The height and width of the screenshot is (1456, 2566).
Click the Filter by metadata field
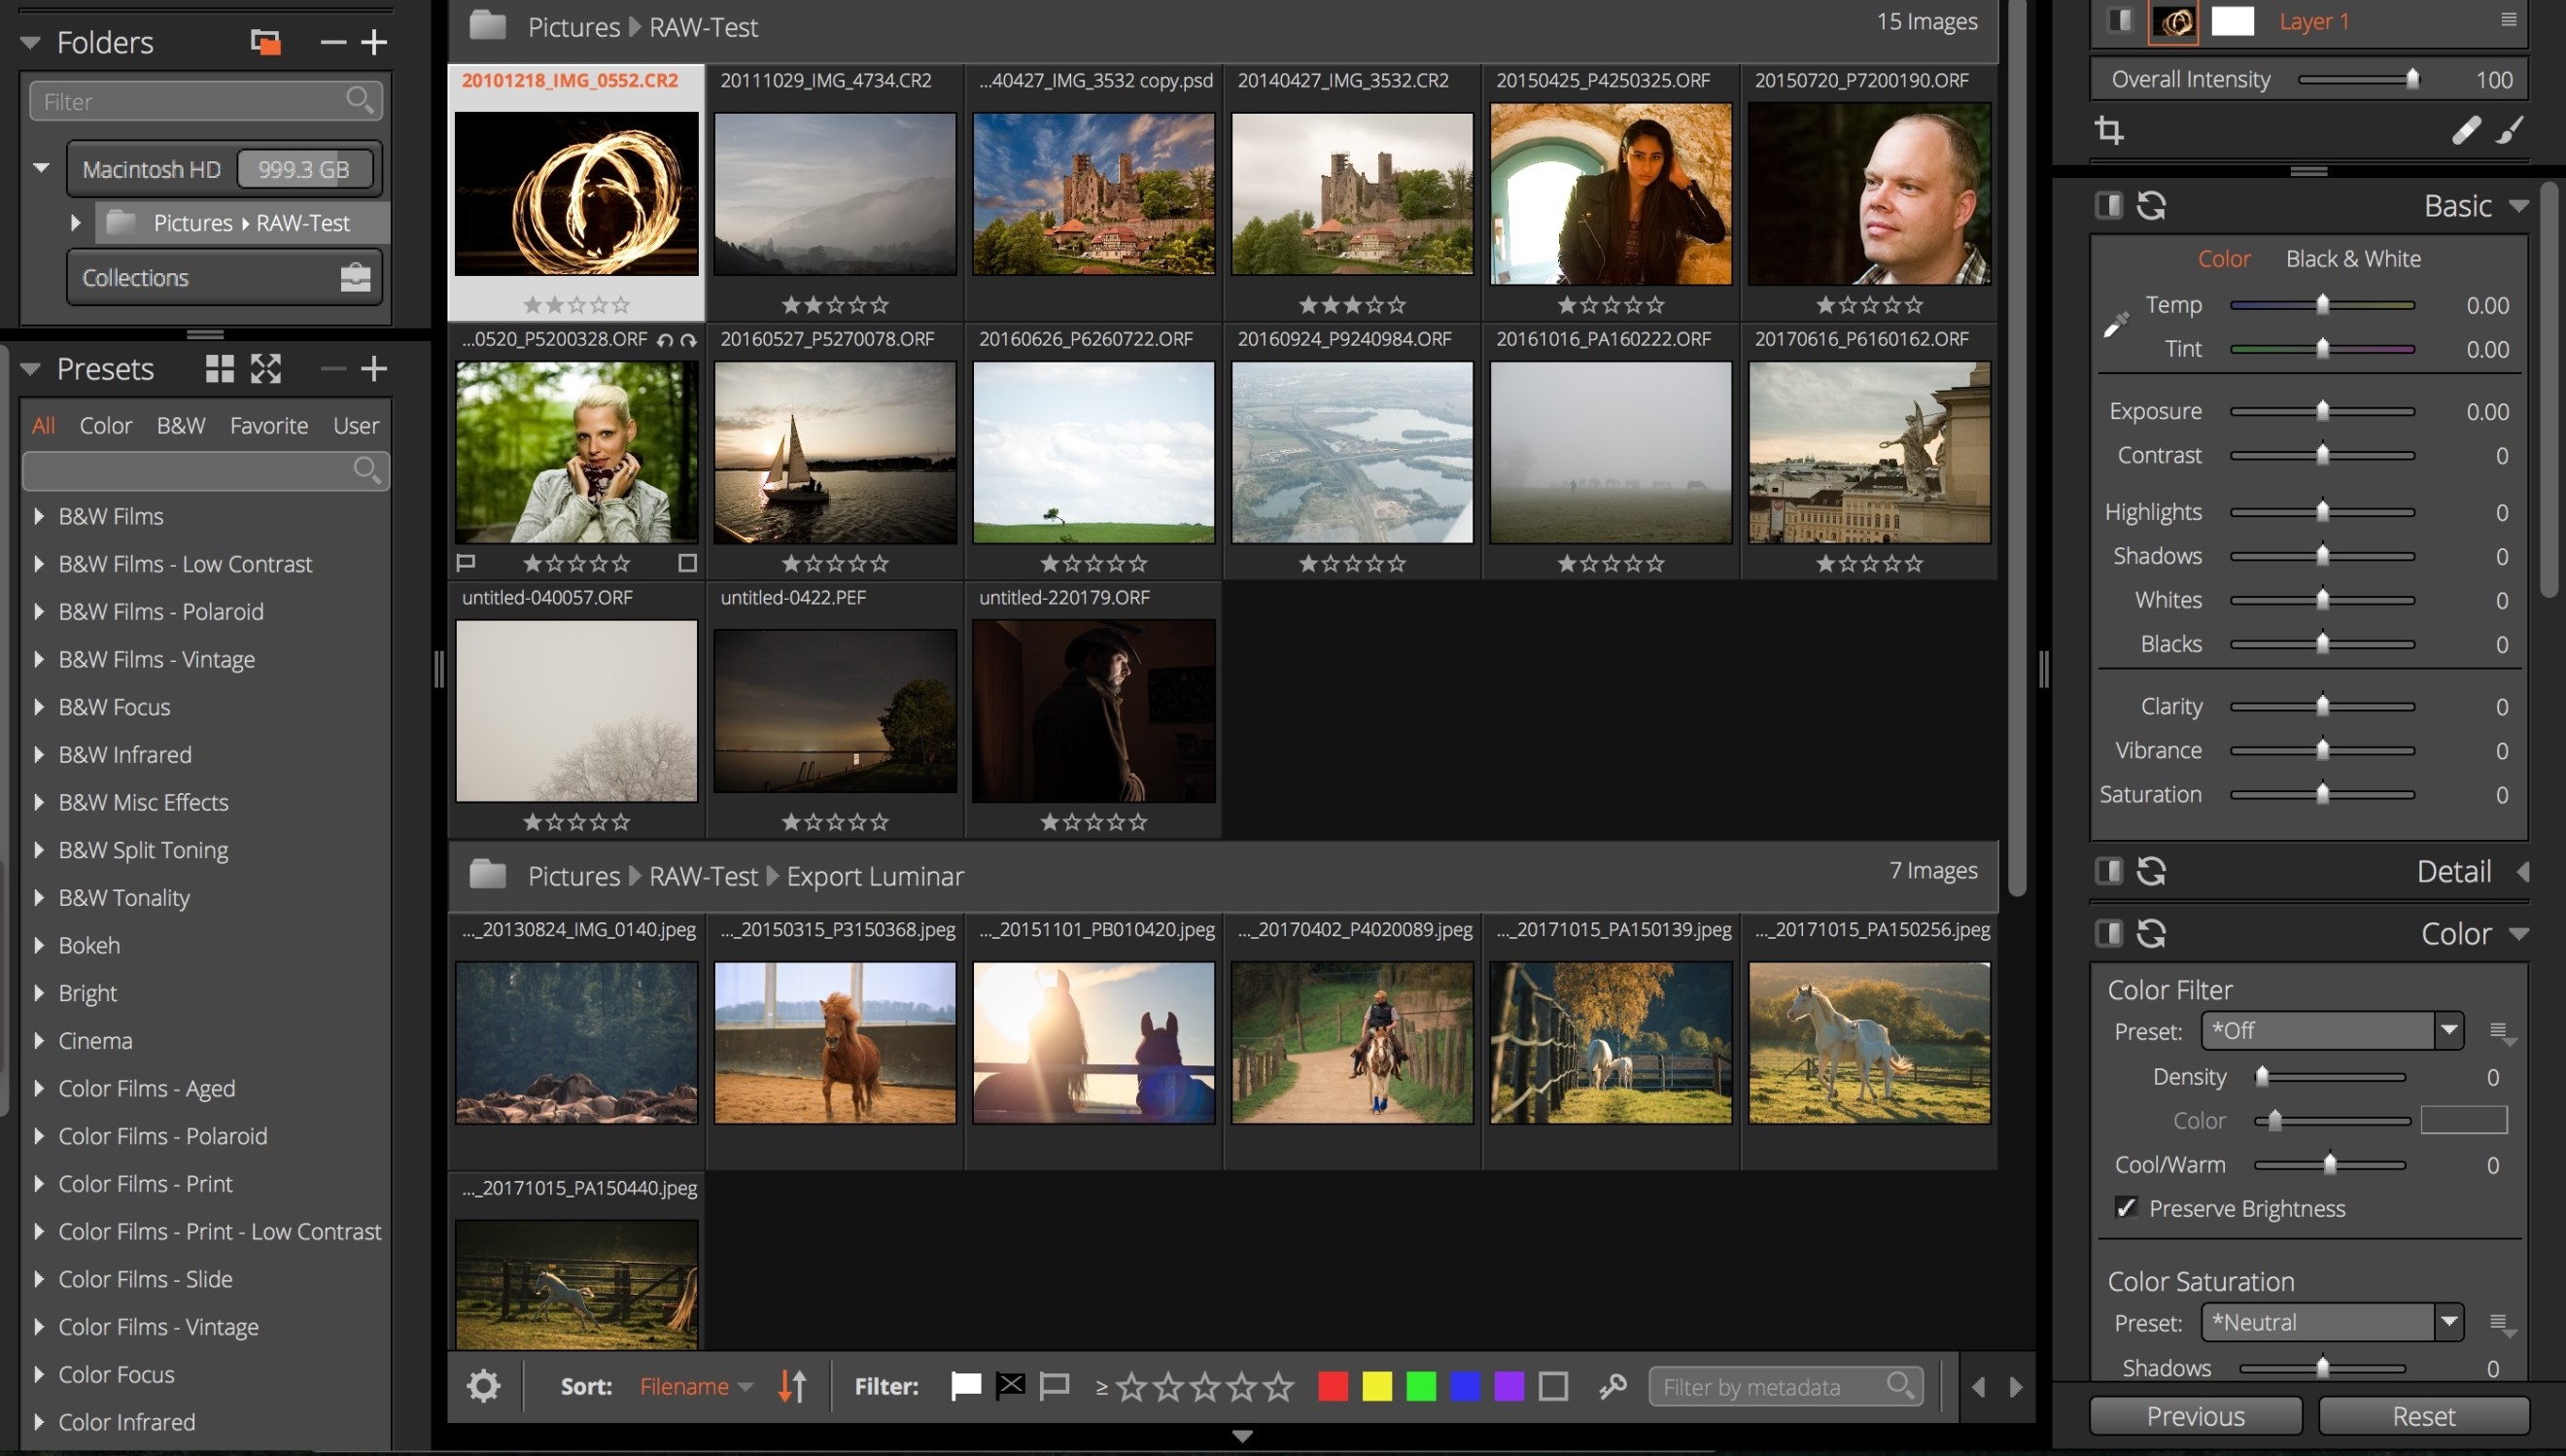pos(1785,1386)
